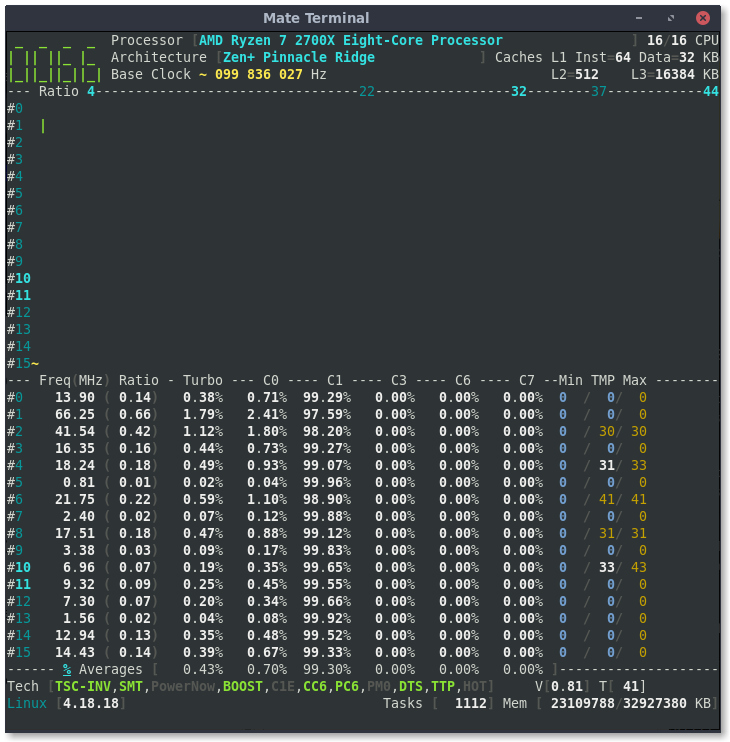Click the Linux label at bottom left
Viewport: 730px width, 742px height.
click(x=26, y=704)
